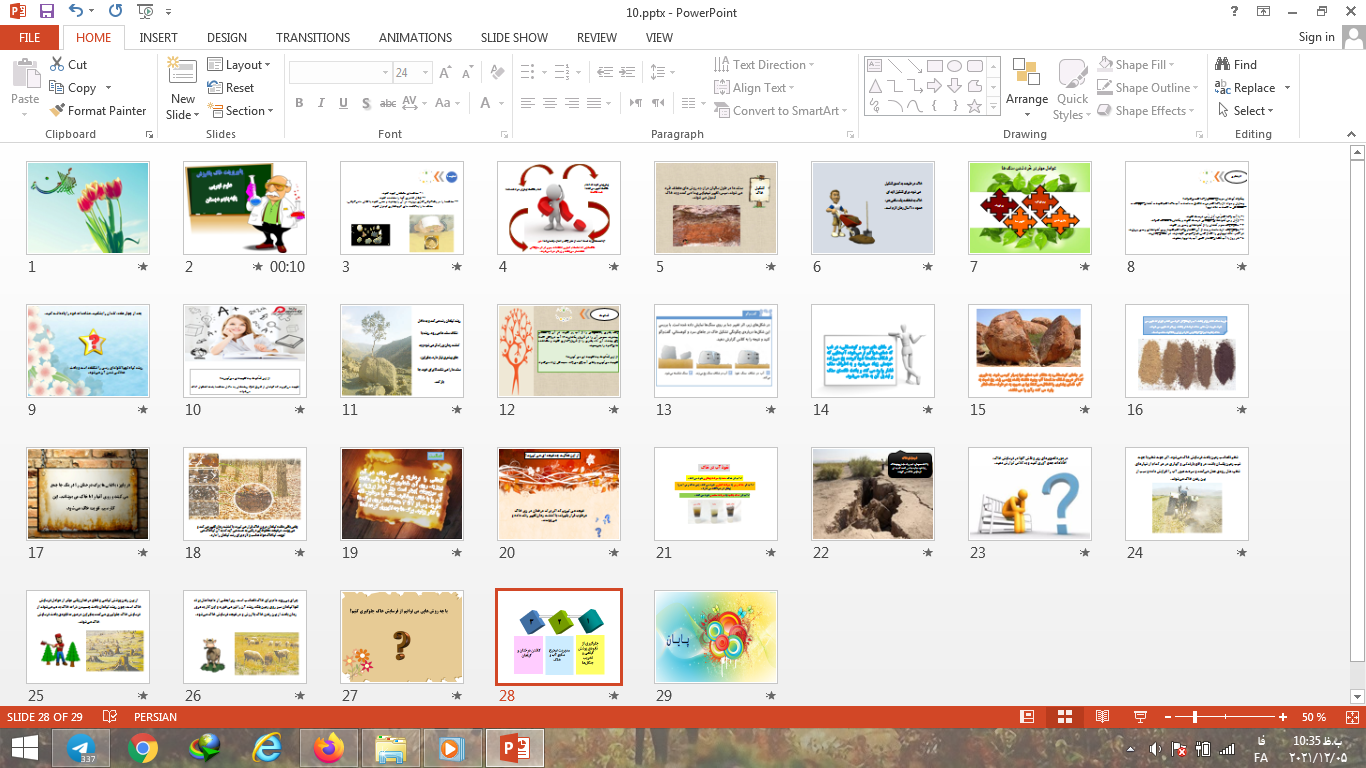This screenshot has height=768, width=1366.
Task: Open the Arrange objects icon
Action: tap(1026, 74)
